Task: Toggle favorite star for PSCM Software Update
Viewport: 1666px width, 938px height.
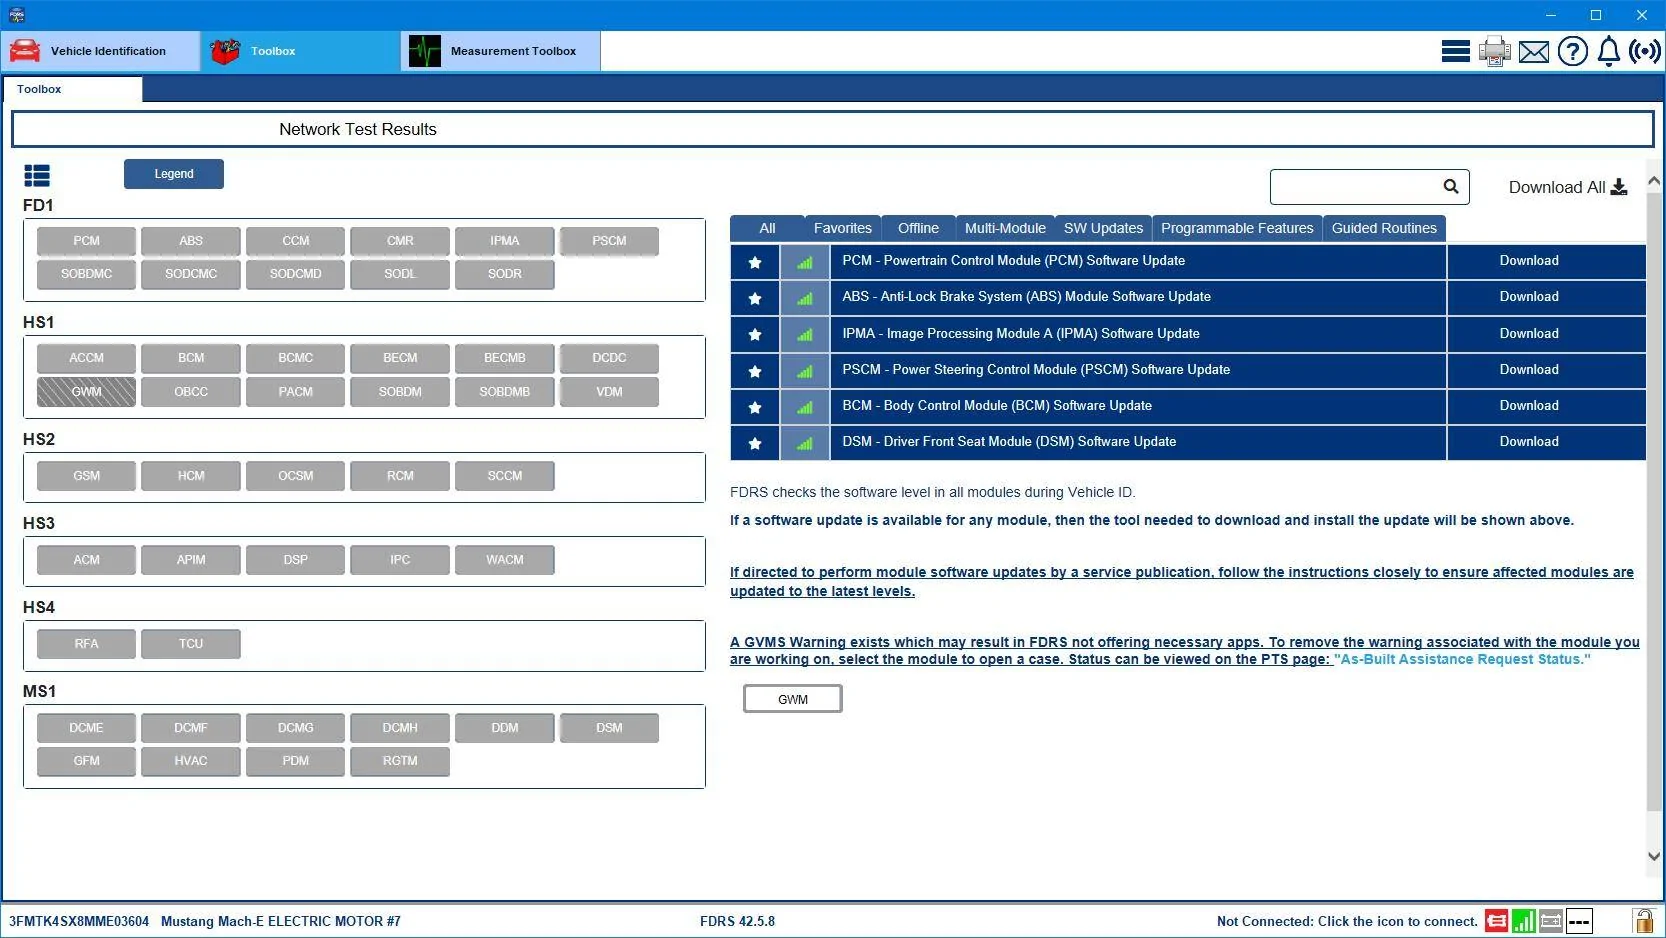Action: click(x=755, y=371)
